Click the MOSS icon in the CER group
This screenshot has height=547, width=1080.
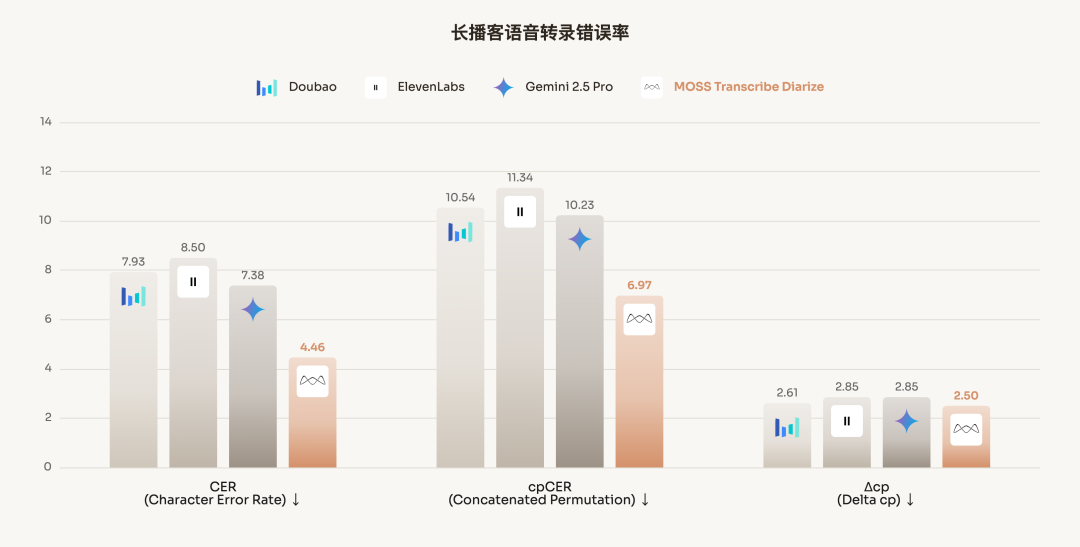(x=313, y=381)
